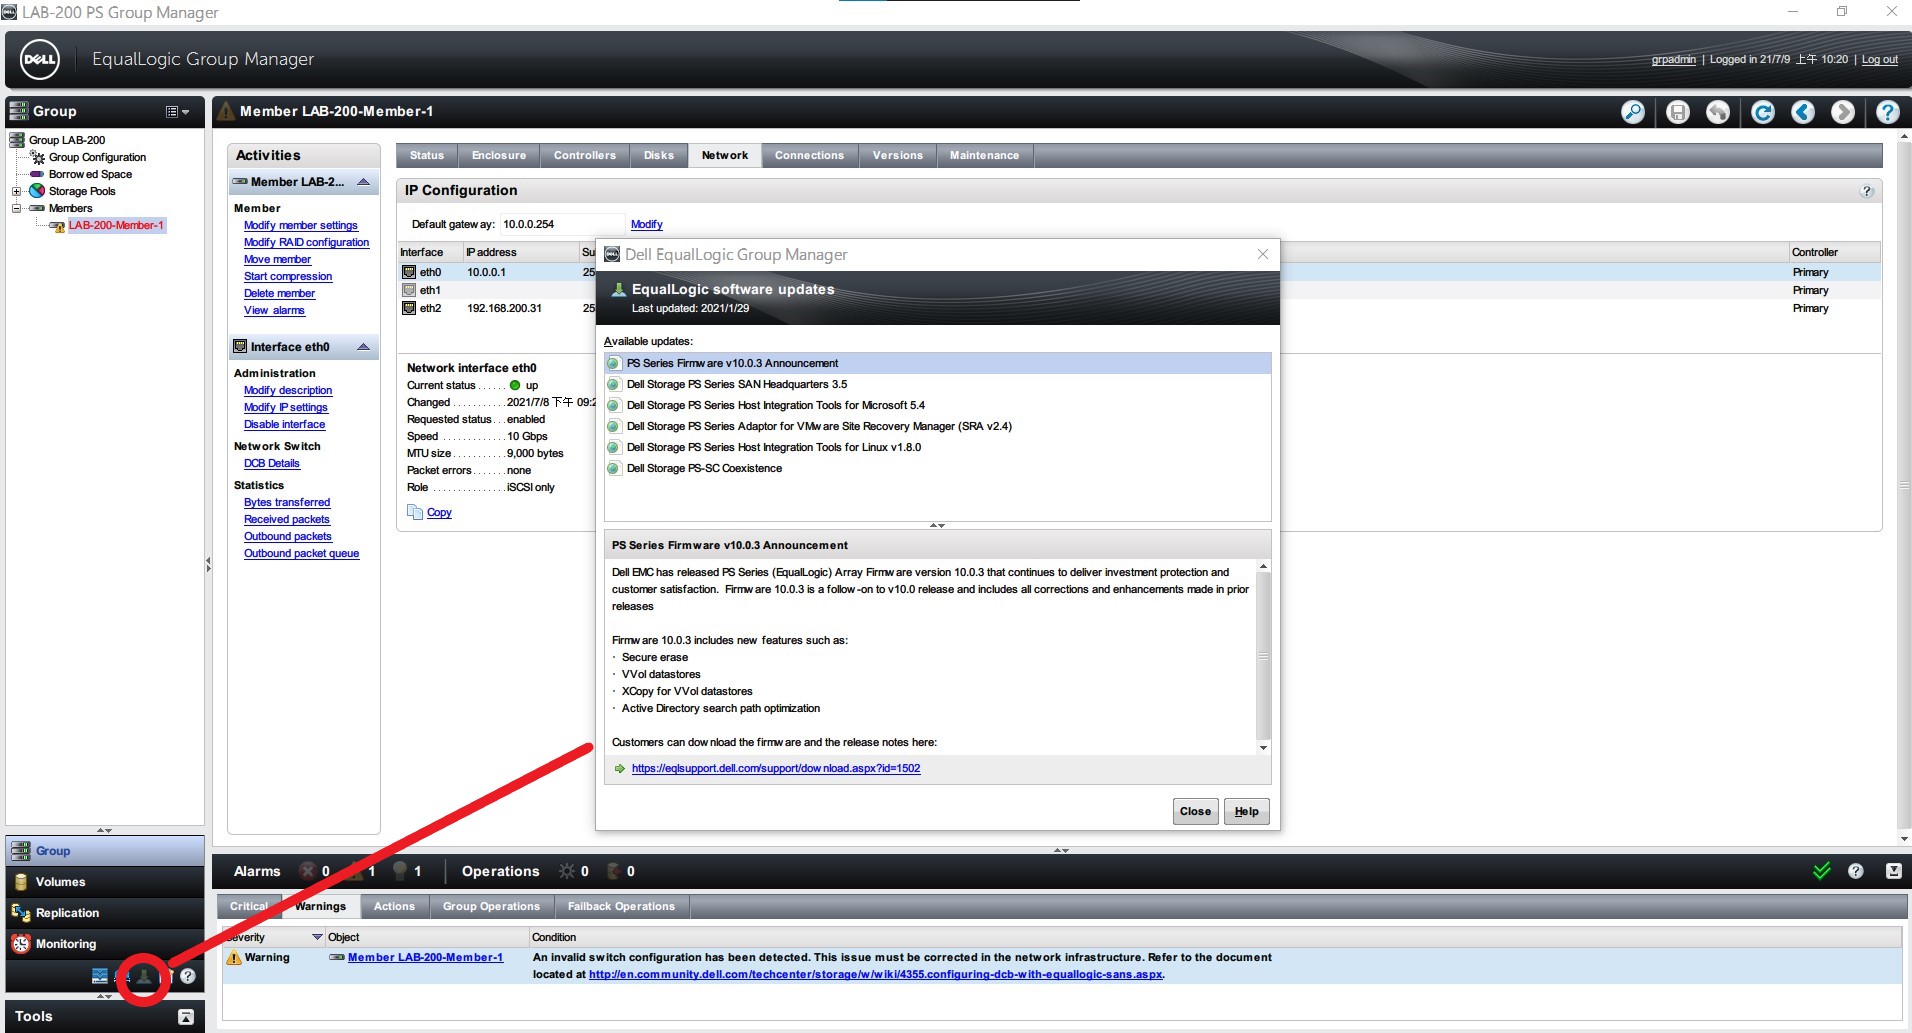Collapse alarms panel using corner arrow icon
This screenshot has width=1912, height=1033.
pyautogui.click(x=1894, y=871)
